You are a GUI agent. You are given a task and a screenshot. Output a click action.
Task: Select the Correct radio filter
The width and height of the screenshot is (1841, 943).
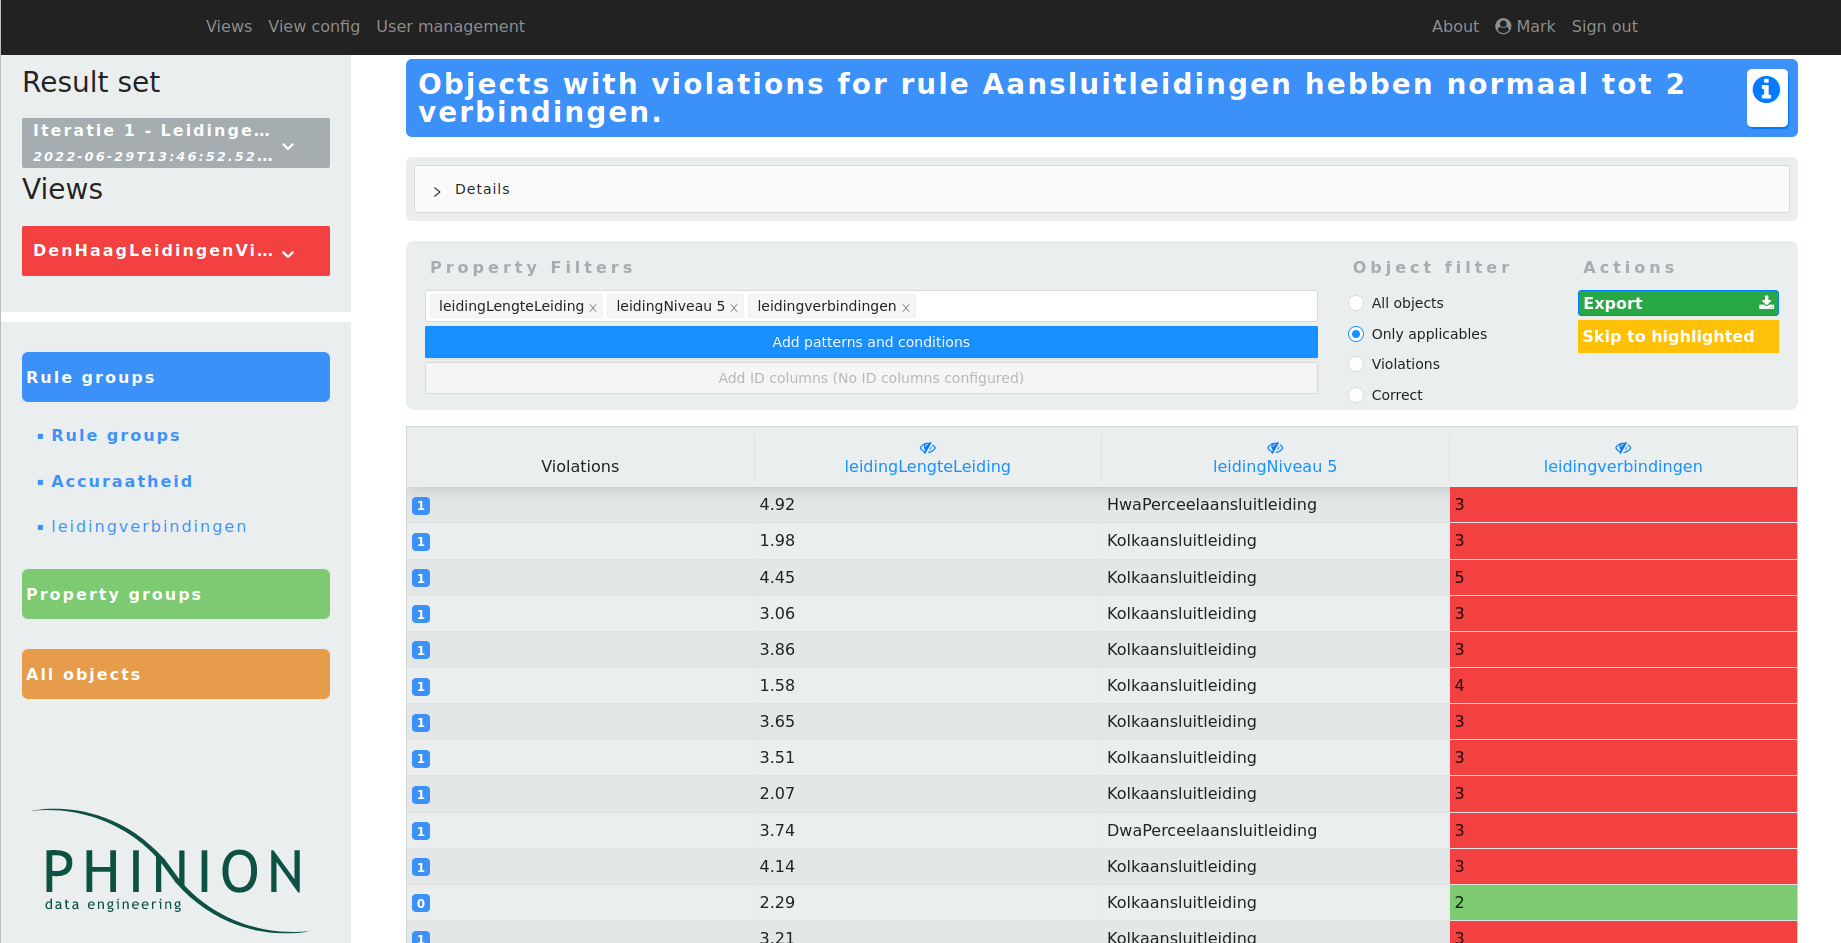(1356, 395)
